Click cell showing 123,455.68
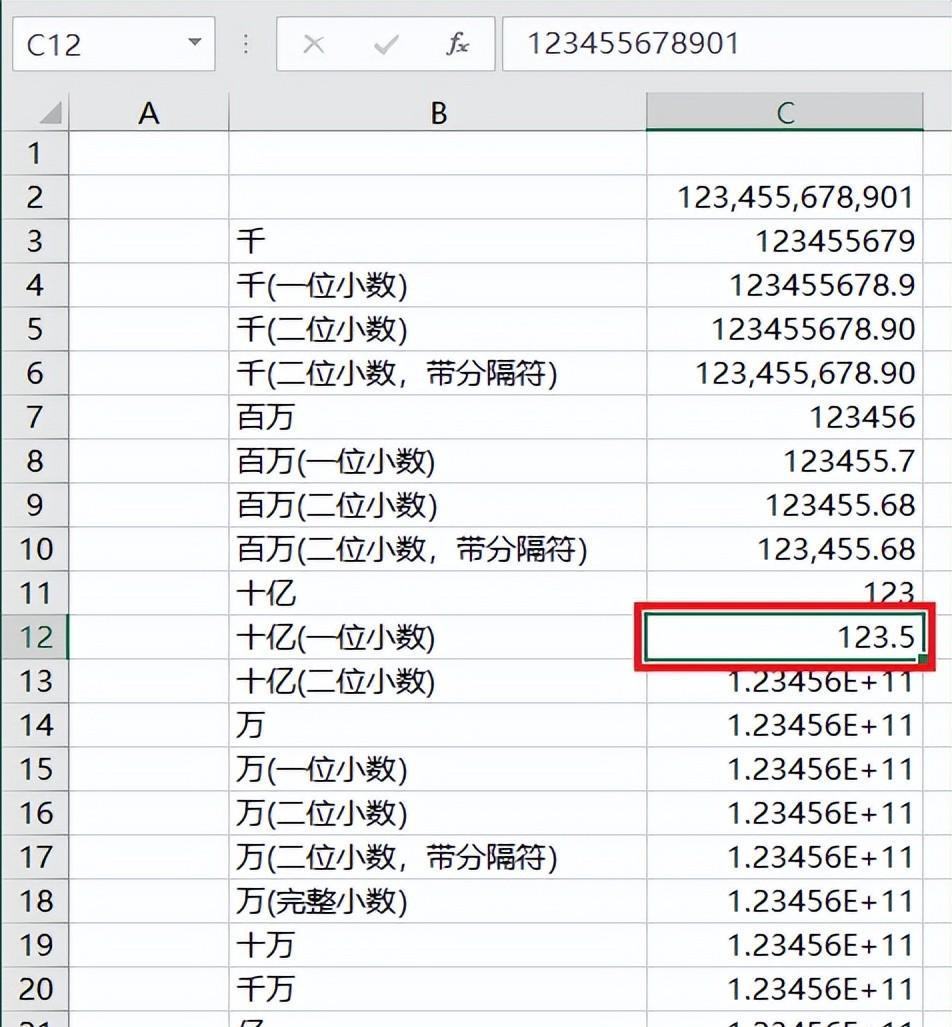 pos(785,549)
